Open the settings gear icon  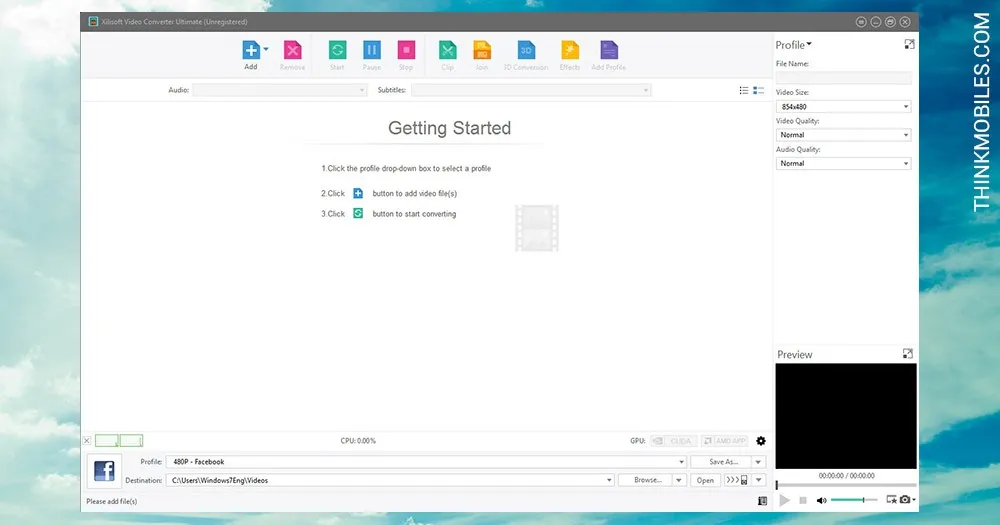pyautogui.click(x=761, y=441)
